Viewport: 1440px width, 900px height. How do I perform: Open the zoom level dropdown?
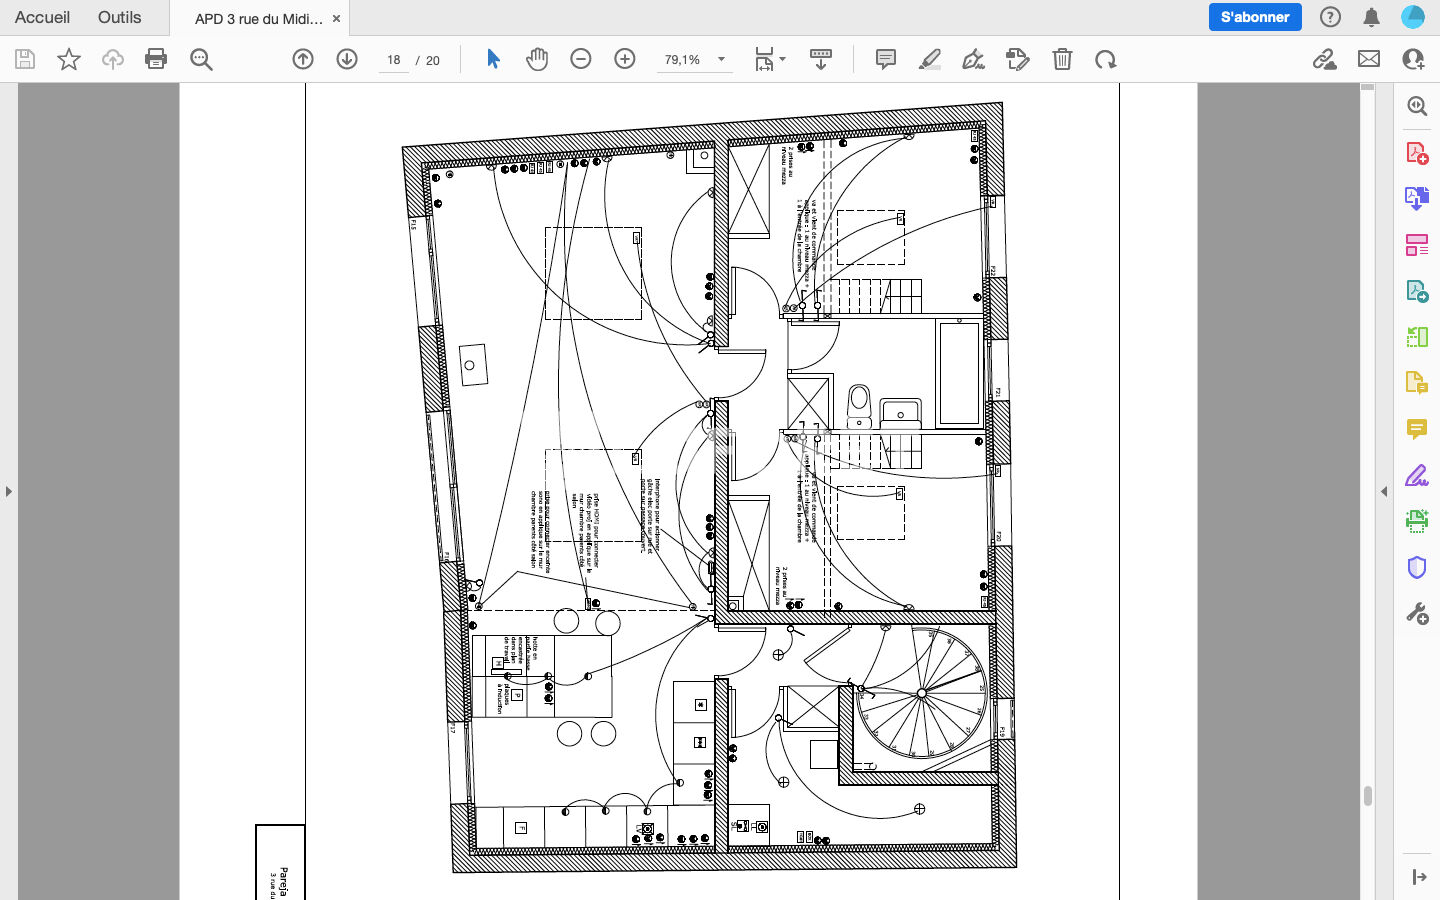coord(721,59)
